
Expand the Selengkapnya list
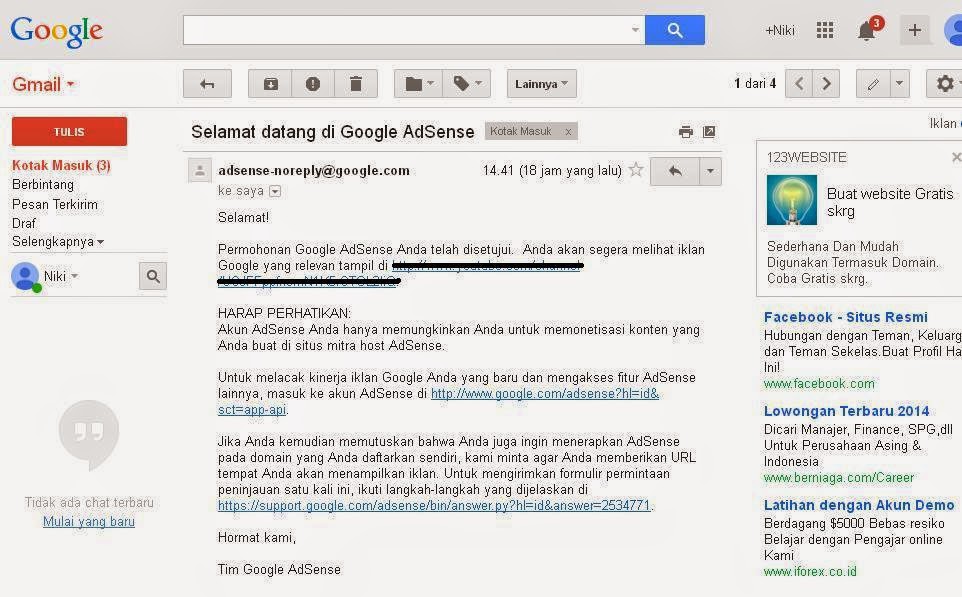pos(58,242)
